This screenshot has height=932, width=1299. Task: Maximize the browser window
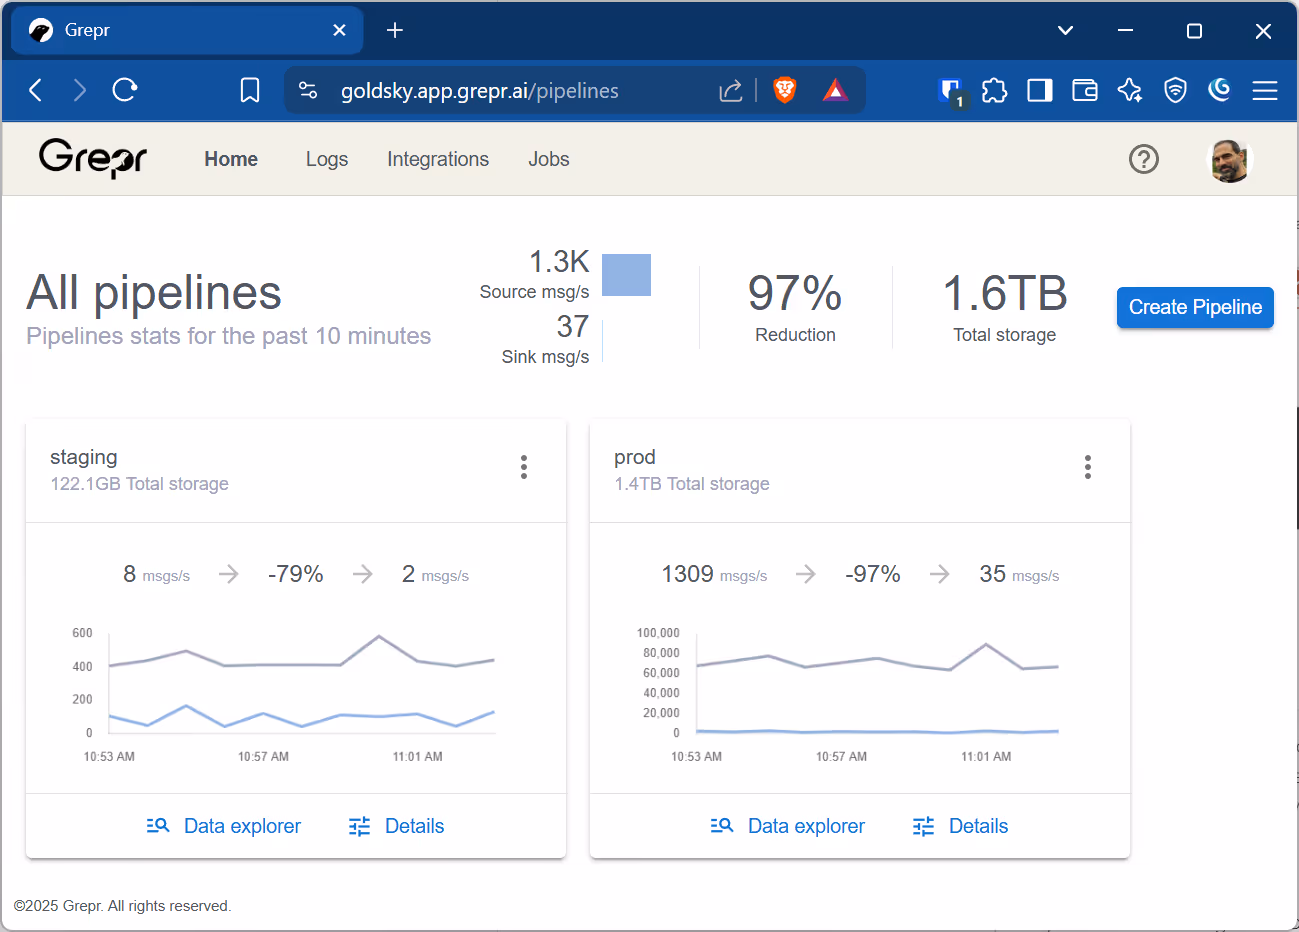click(x=1194, y=31)
